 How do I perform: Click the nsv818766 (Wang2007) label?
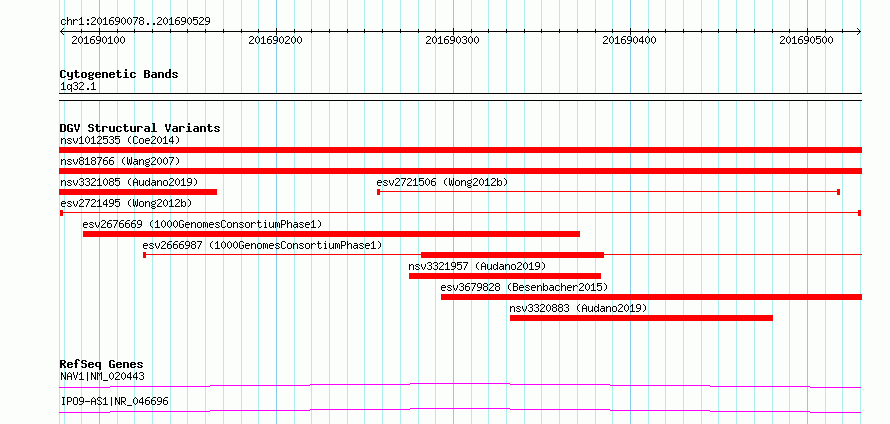pos(120,161)
